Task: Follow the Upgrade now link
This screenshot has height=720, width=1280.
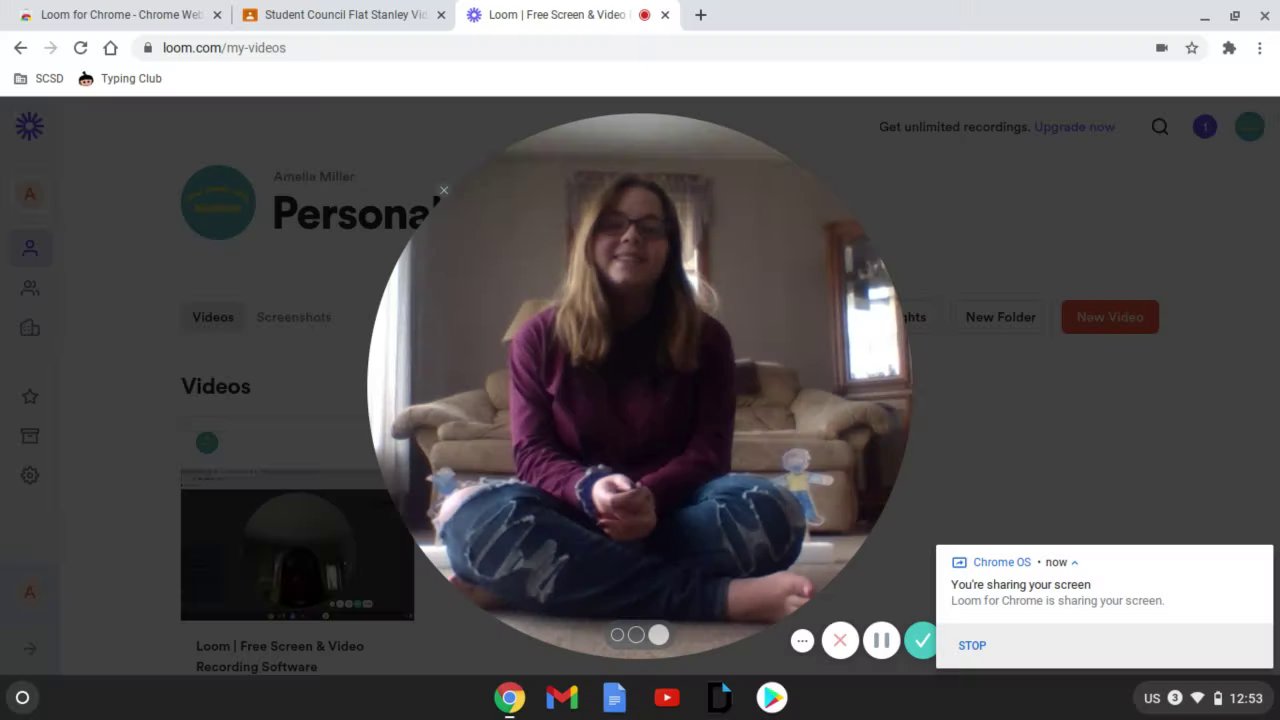Action: coord(1074,127)
